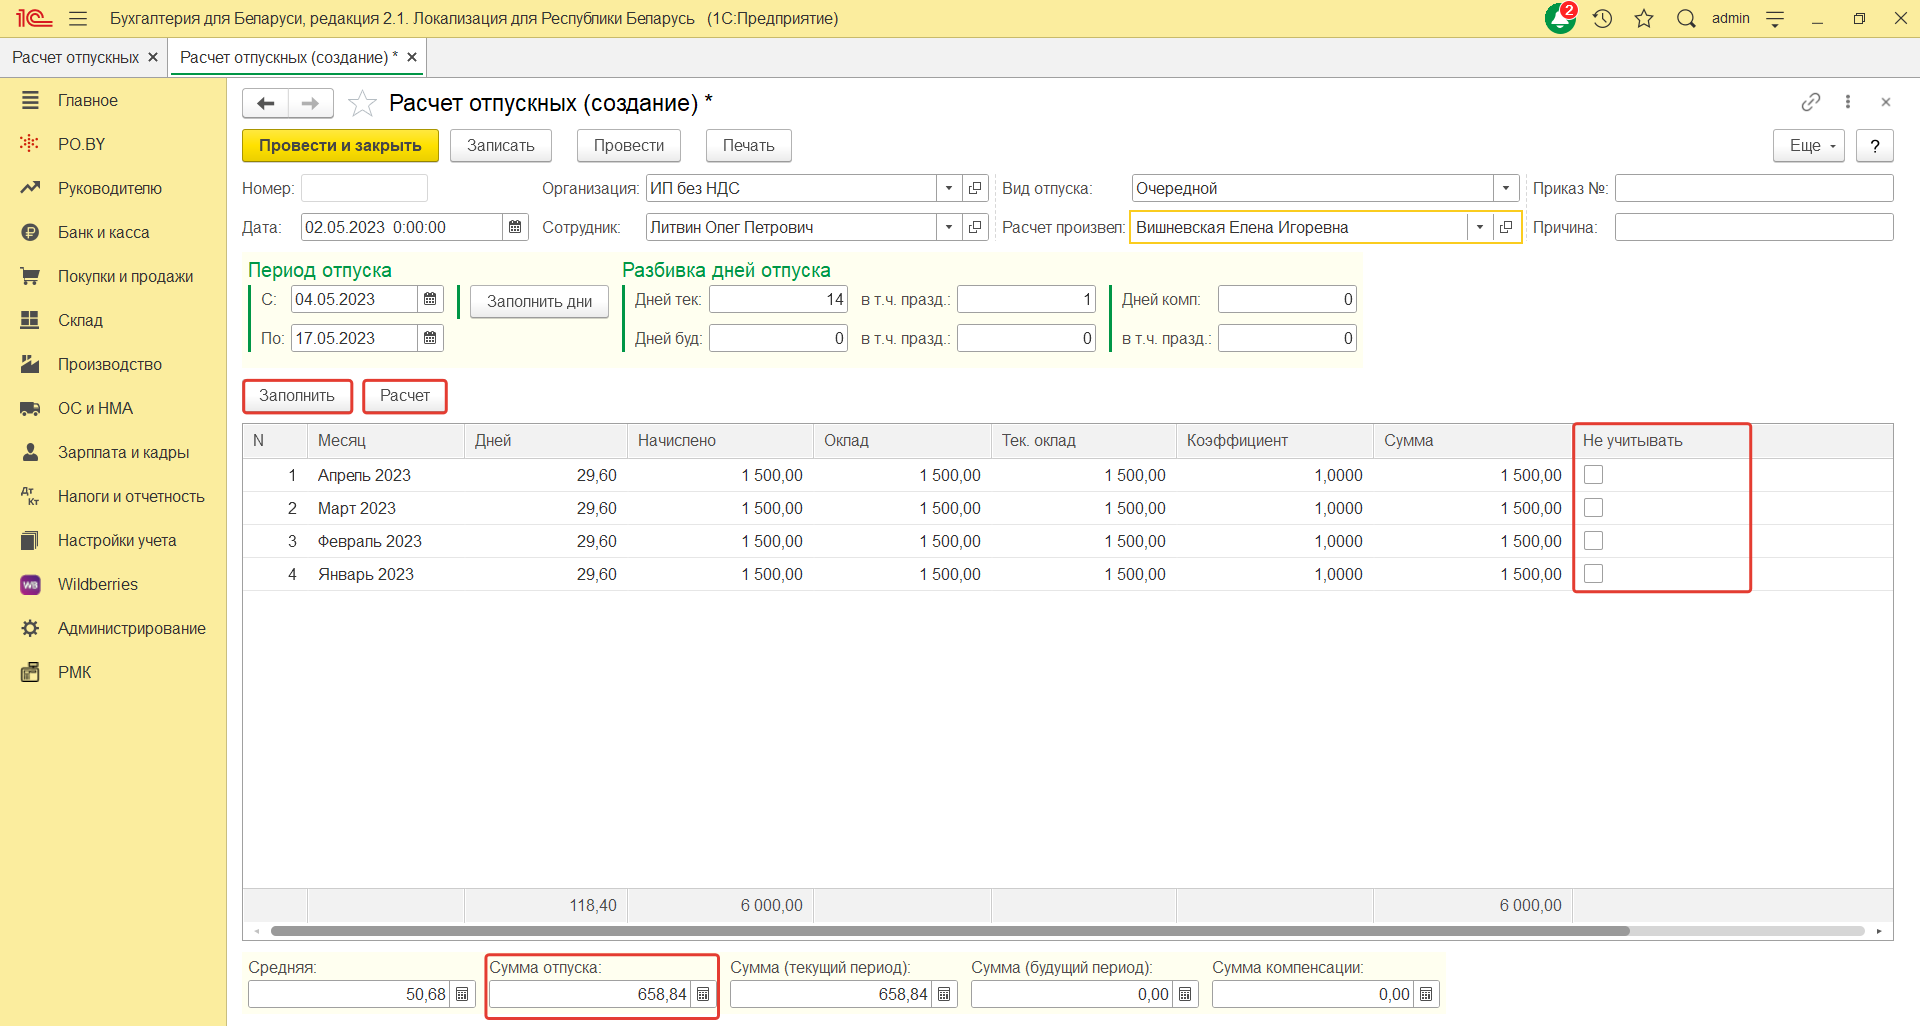Check 'Не учитывать' for Март 2023
The height and width of the screenshot is (1026, 1920).
pos(1594,508)
